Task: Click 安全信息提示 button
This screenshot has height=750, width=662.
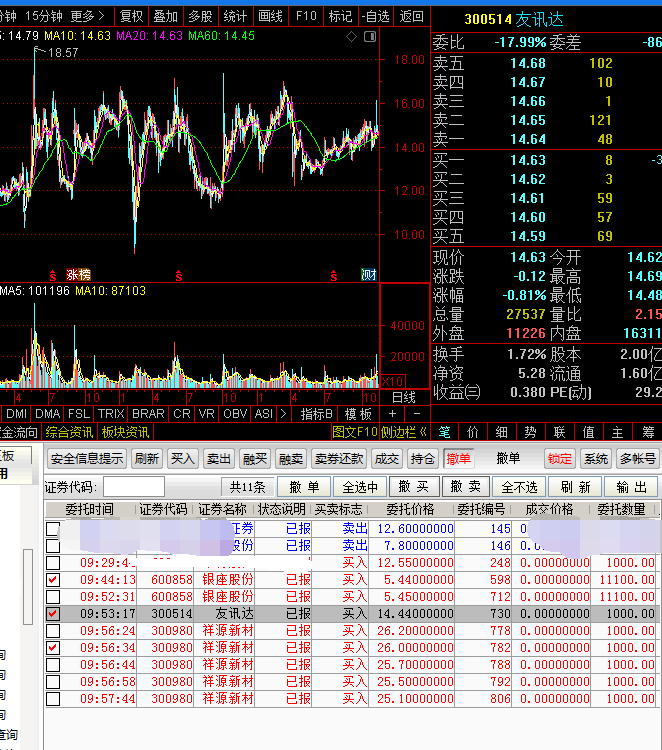Action: pos(87,459)
